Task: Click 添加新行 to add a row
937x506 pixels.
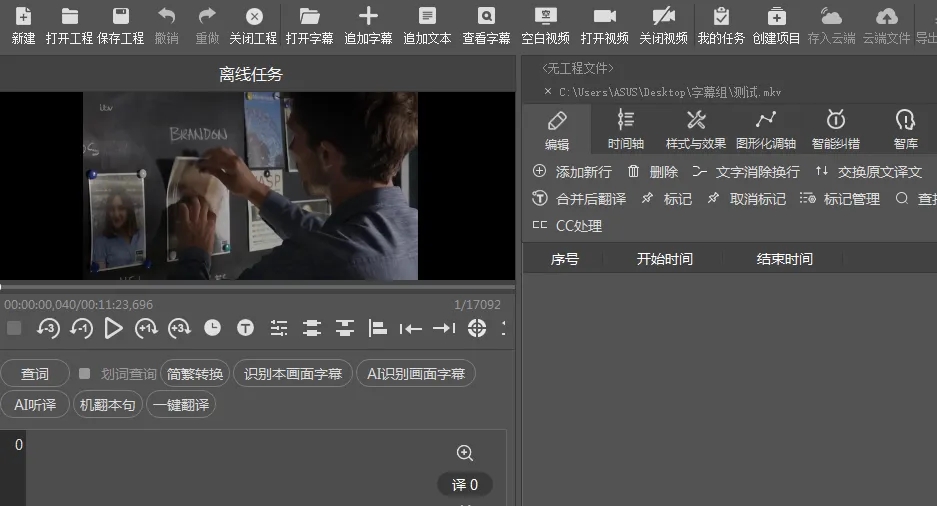Action: (x=573, y=172)
